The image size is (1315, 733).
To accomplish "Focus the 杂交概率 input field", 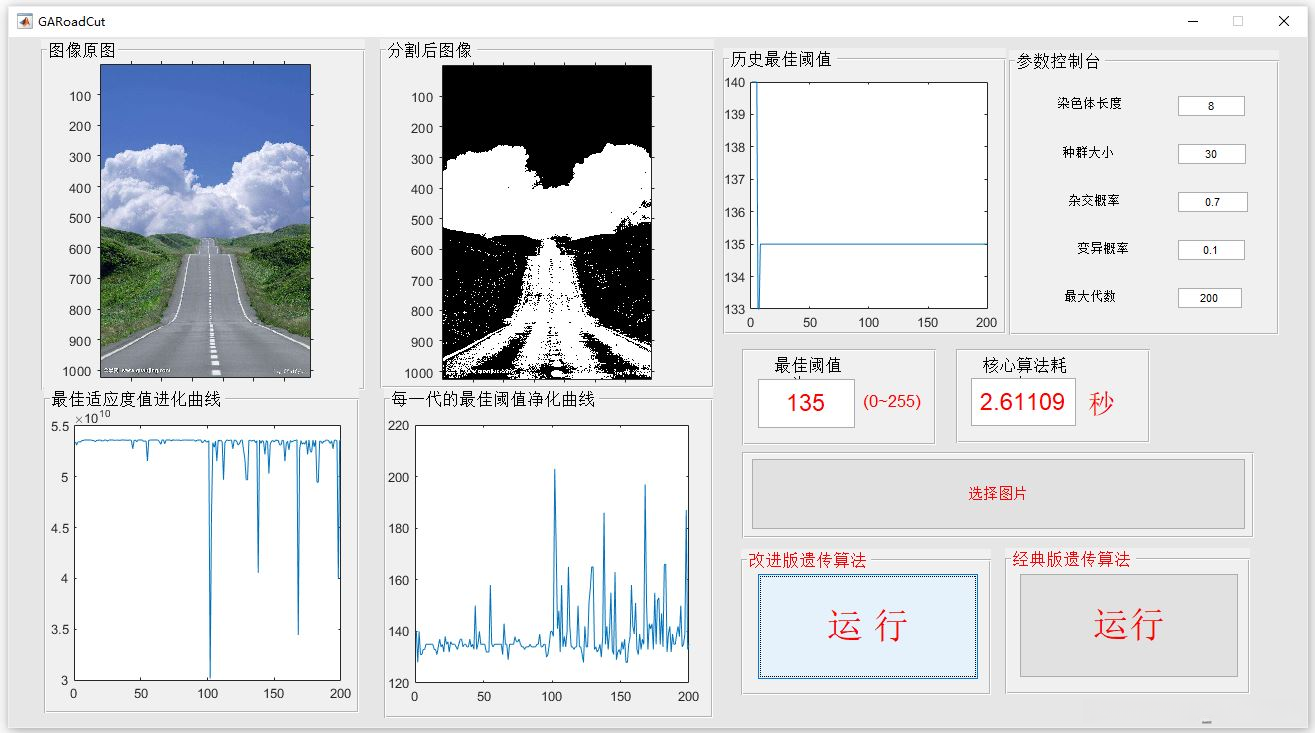I will pyautogui.click(x=1212, y=202).
